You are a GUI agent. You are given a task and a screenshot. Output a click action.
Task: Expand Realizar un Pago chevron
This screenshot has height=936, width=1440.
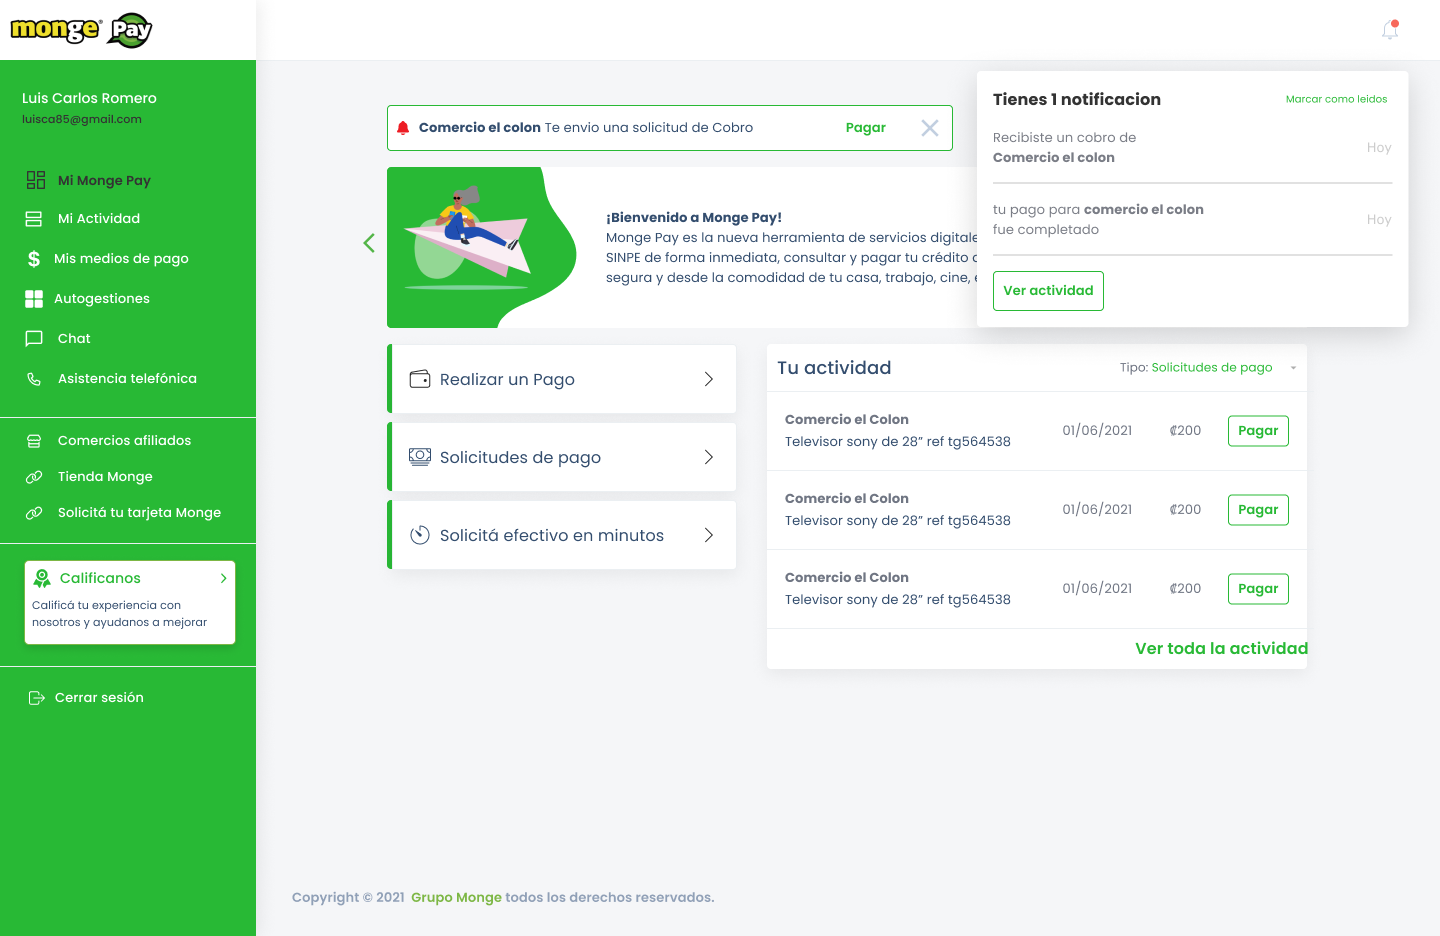709,379
